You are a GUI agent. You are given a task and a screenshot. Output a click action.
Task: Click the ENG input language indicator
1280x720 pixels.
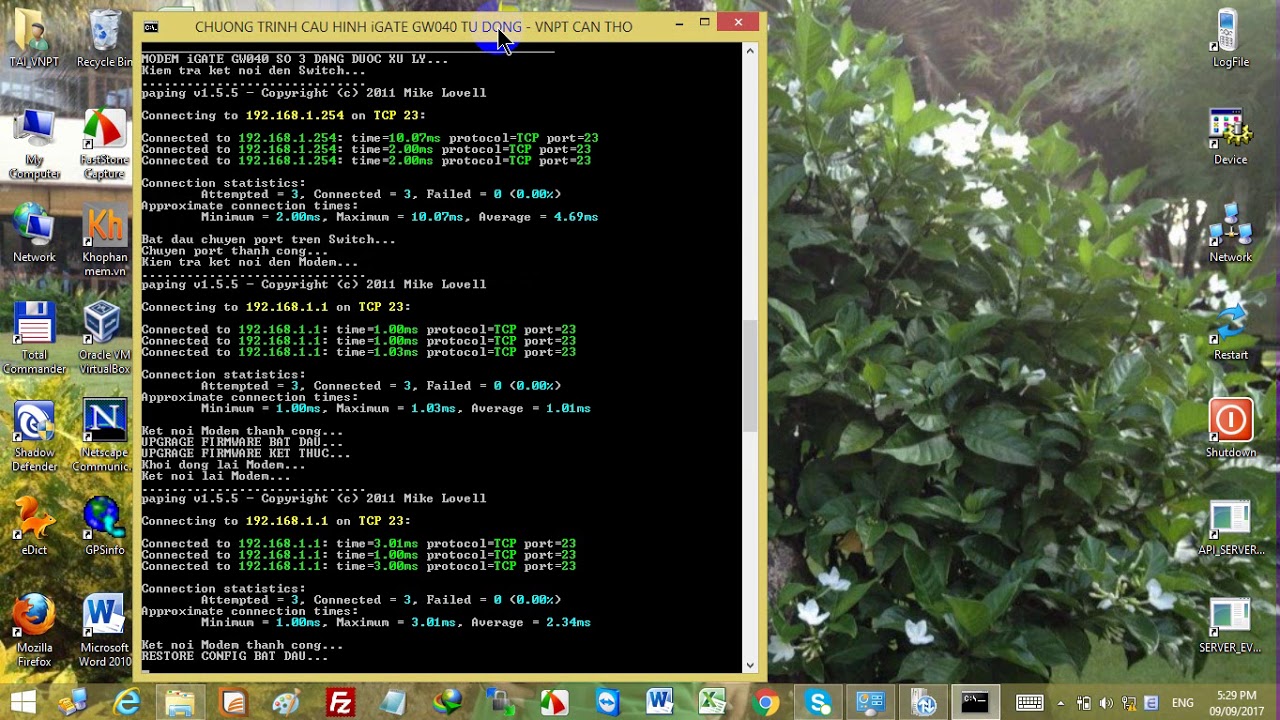click(x=1182, y=703)
